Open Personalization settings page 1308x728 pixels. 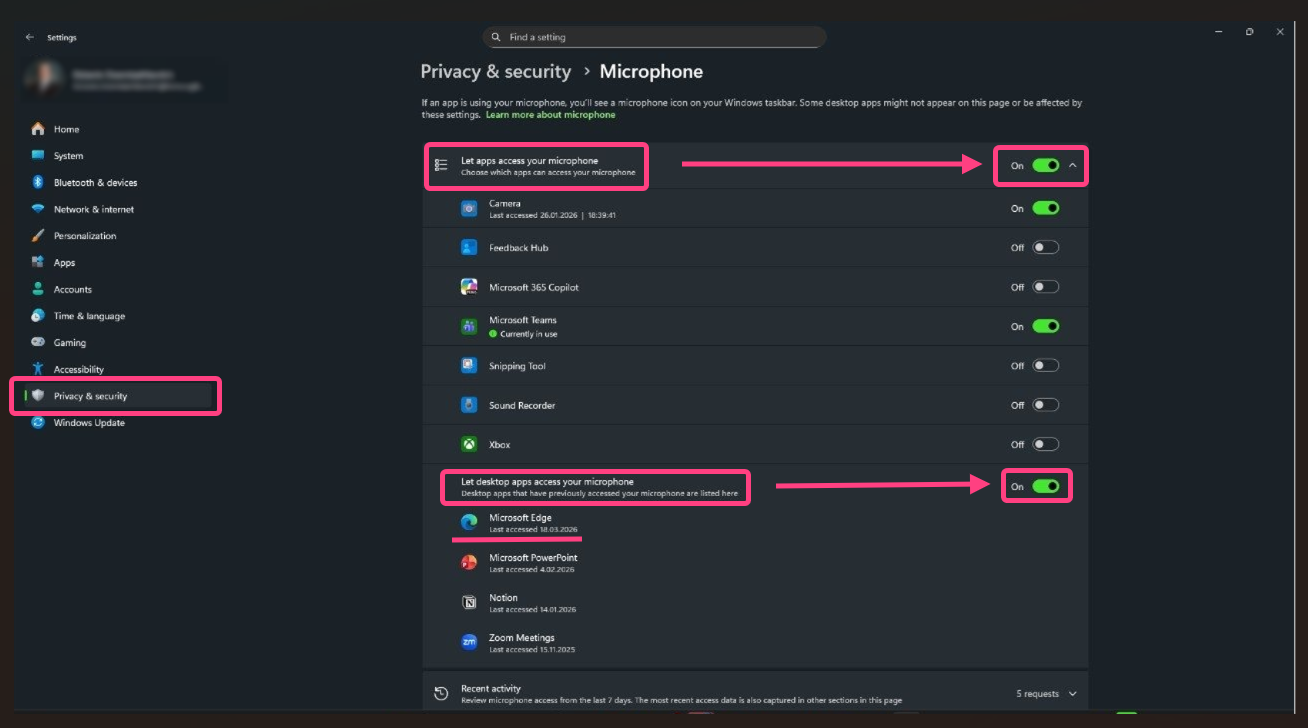(x=85, y=236)
